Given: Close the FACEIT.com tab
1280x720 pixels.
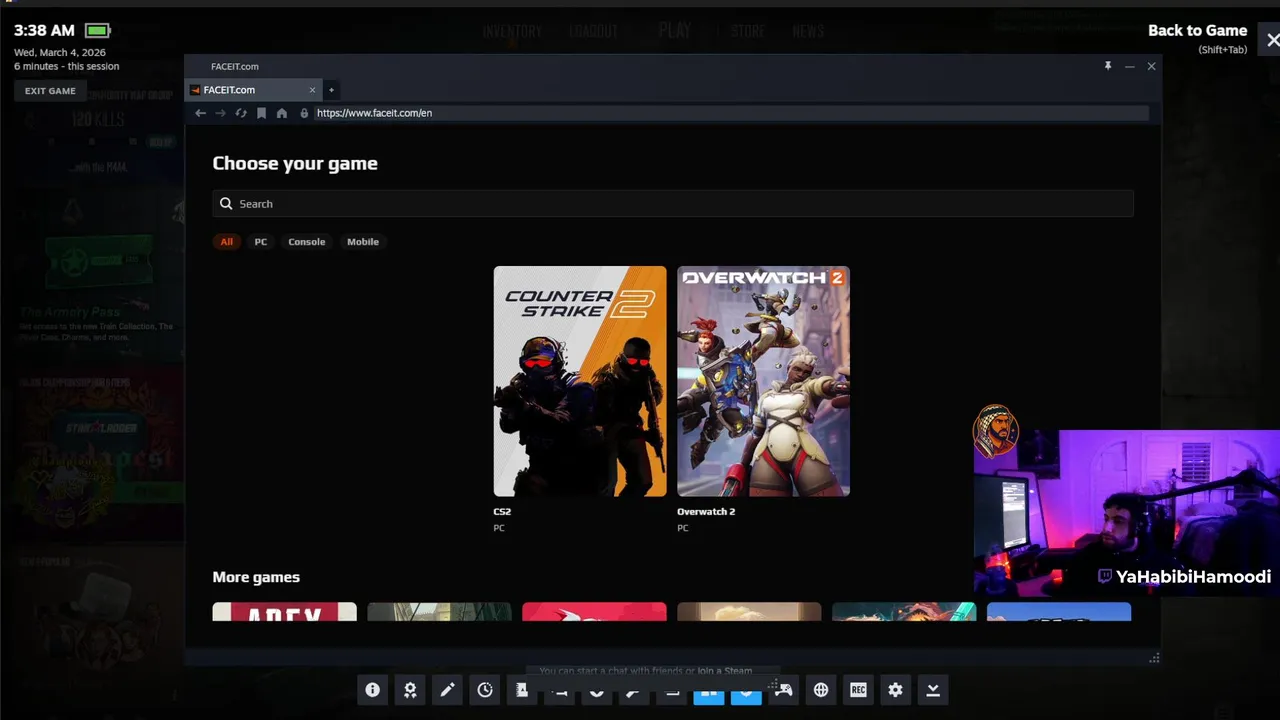Looking at the screenshot, I should click(312, 90).
